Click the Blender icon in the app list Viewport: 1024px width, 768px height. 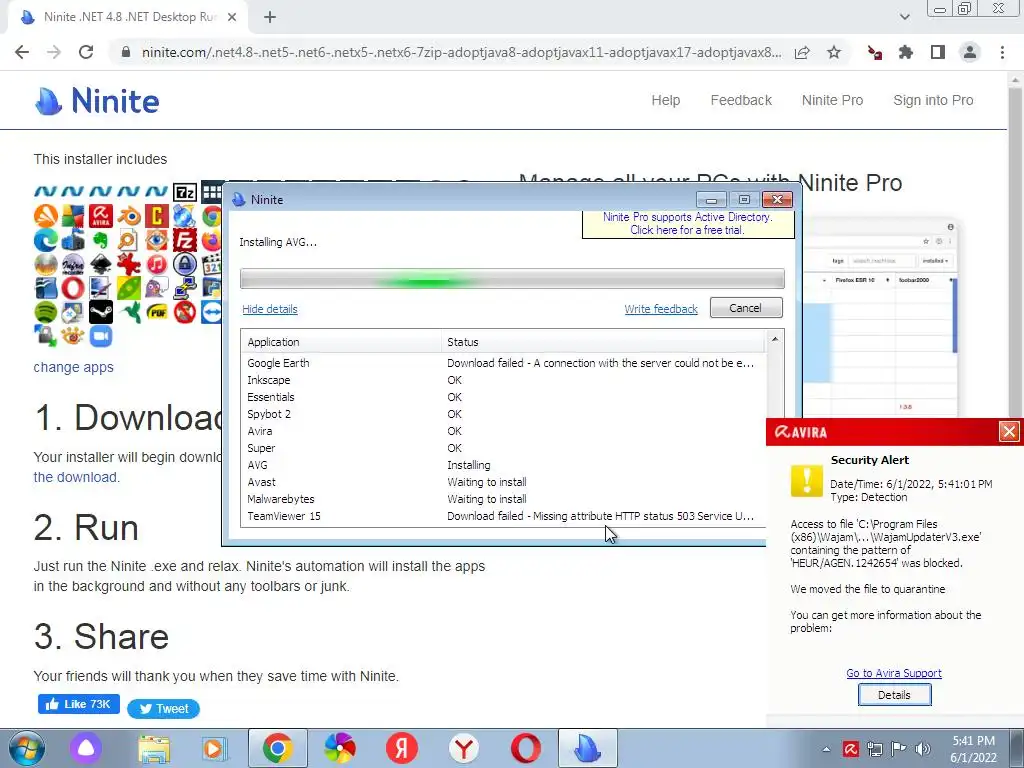[x=129, y=216]
